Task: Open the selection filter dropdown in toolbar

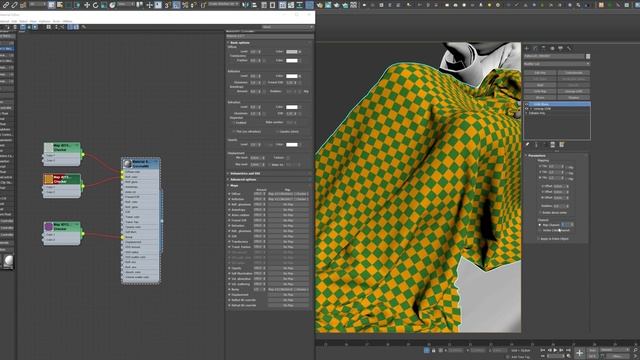Action: click(x=37, y=5)
